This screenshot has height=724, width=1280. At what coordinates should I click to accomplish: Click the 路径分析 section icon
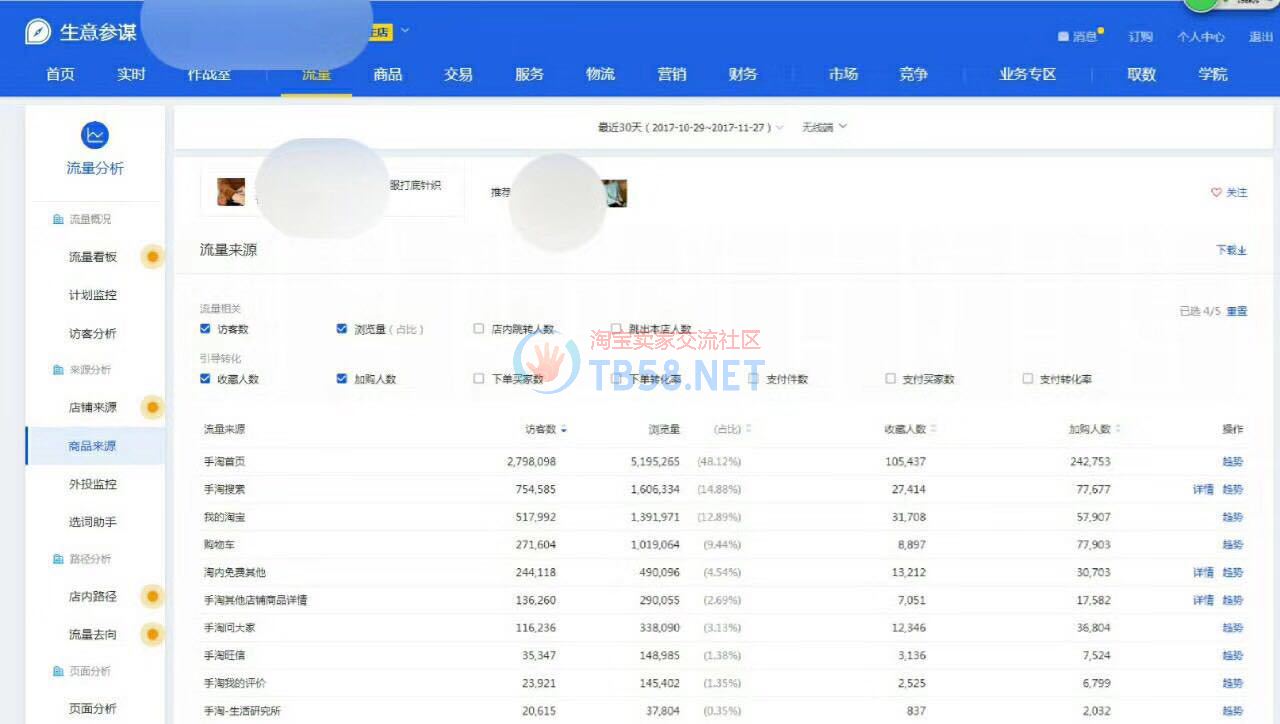click(58, 559)
